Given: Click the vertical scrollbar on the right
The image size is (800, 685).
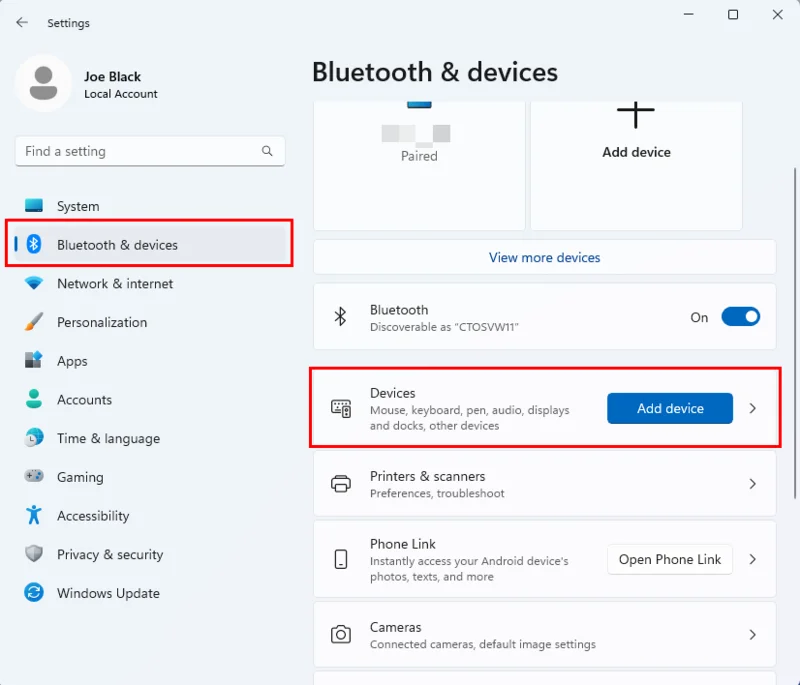Looking at the screenshot, I should [x=794, y=333].
